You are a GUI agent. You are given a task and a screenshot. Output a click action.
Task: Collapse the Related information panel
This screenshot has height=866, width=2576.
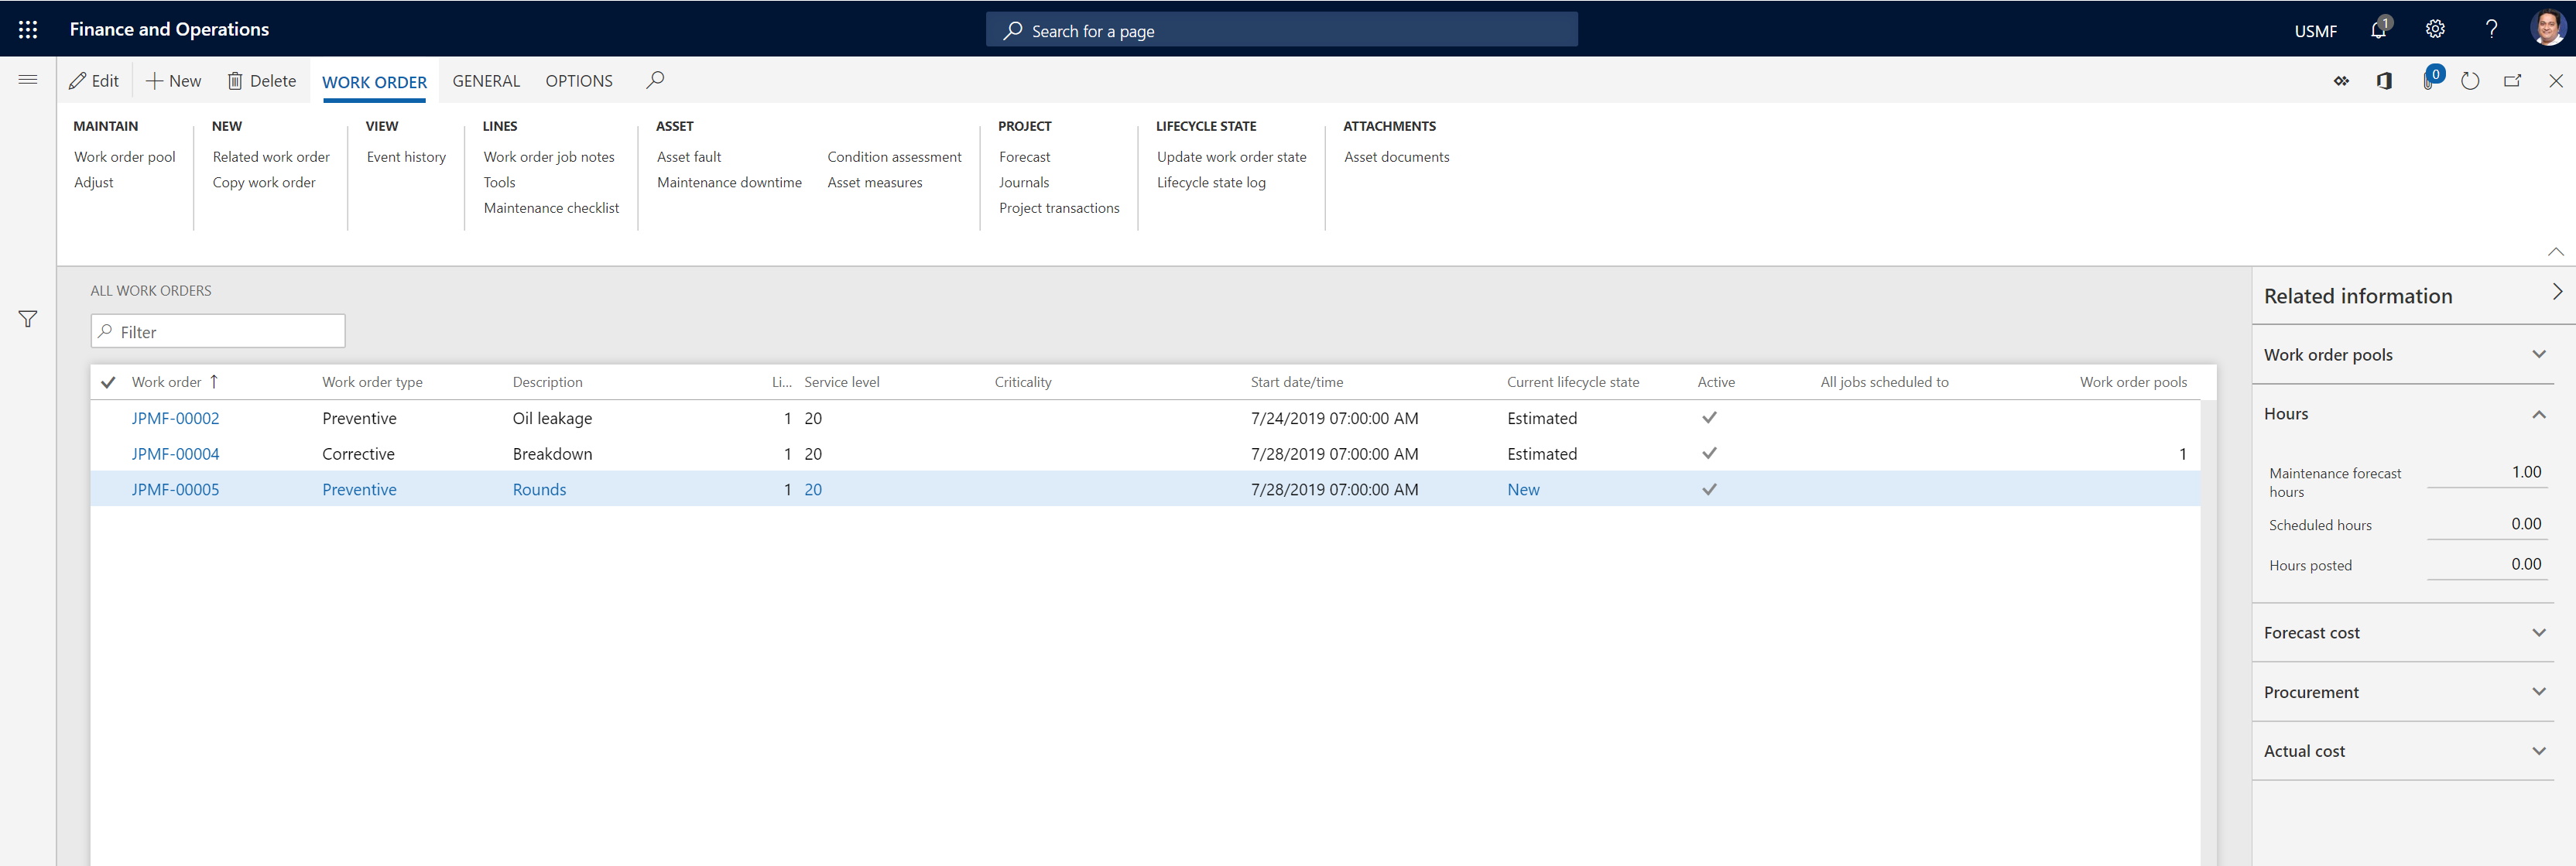pos(2551,294)
